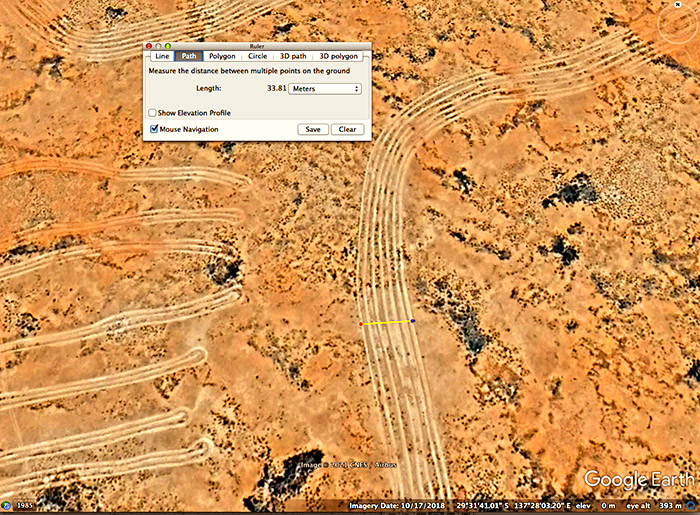Image resolution: width=700 pixels, height=515 pixels.
Task: Click the elev 0 m readout
Action: point(596,506)
